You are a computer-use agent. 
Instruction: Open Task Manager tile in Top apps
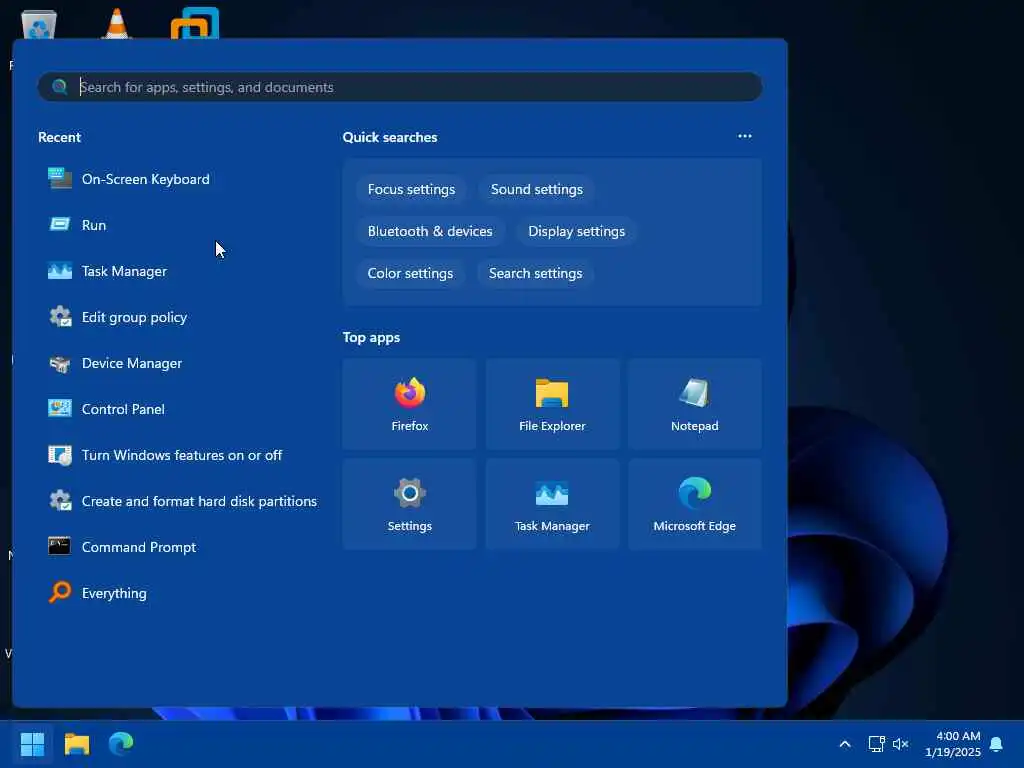click(x=552, y=504)
